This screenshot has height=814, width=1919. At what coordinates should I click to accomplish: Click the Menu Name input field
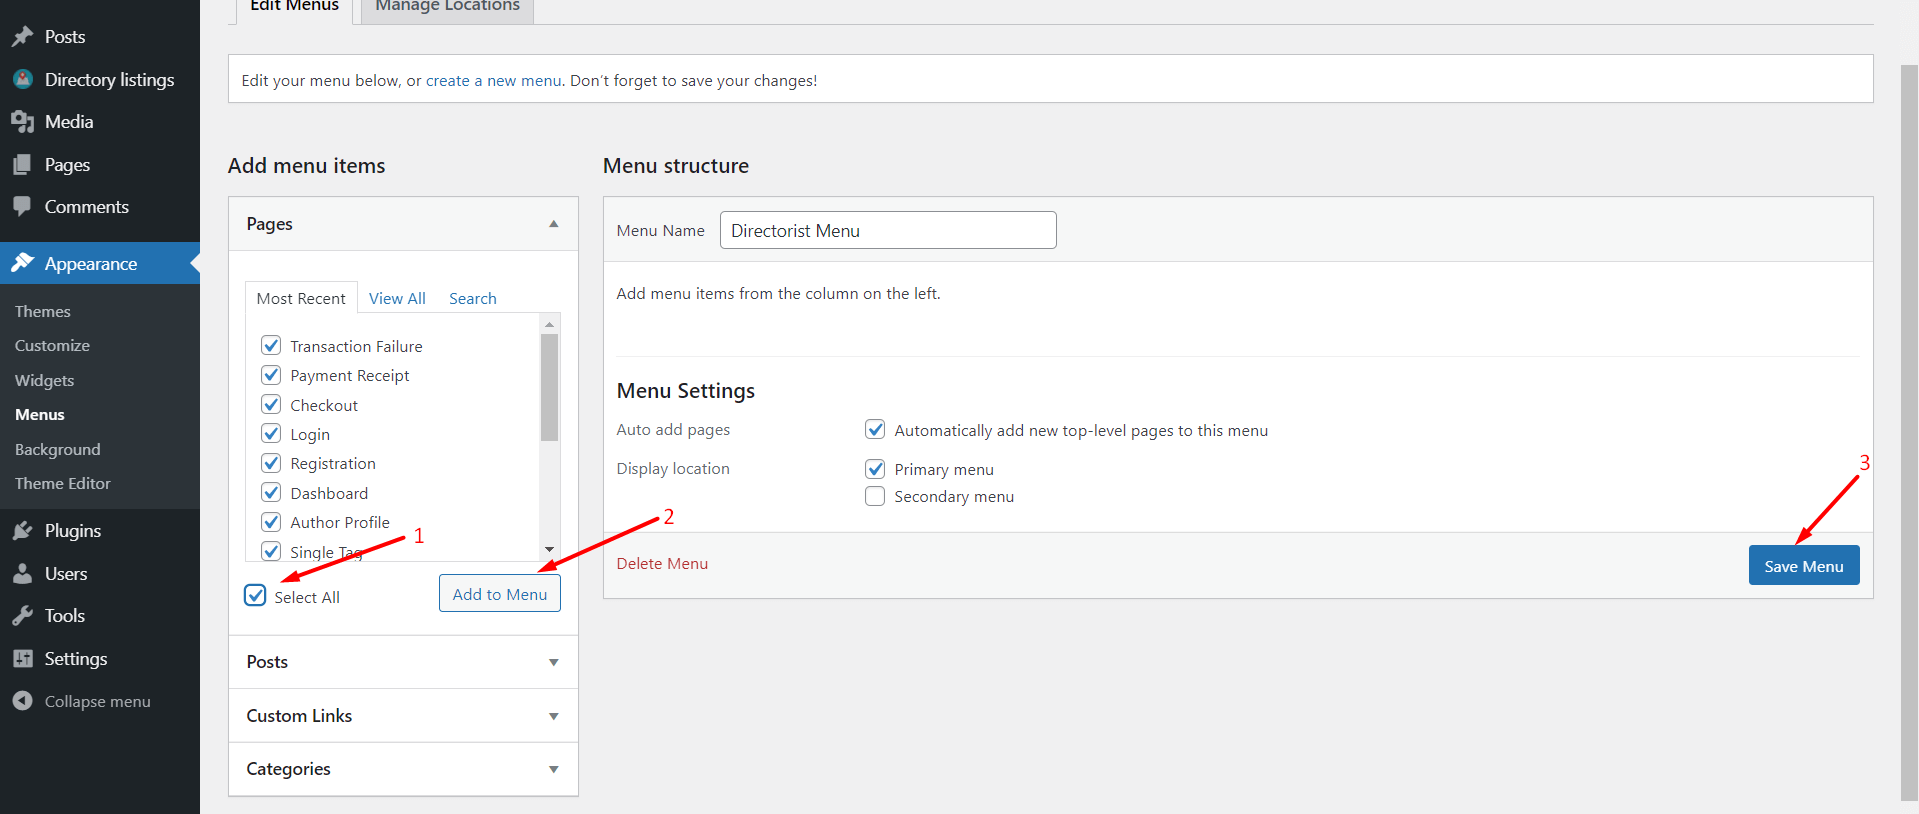(x=888, y=230)
